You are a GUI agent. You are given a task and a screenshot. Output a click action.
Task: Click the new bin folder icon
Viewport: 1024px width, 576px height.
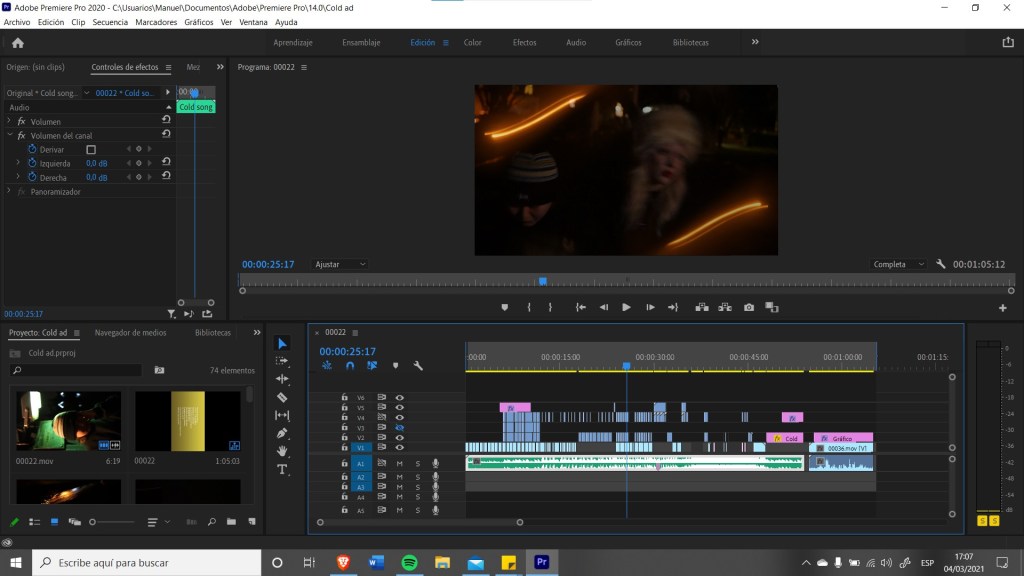pyautogui.click(x=231, y=522)
